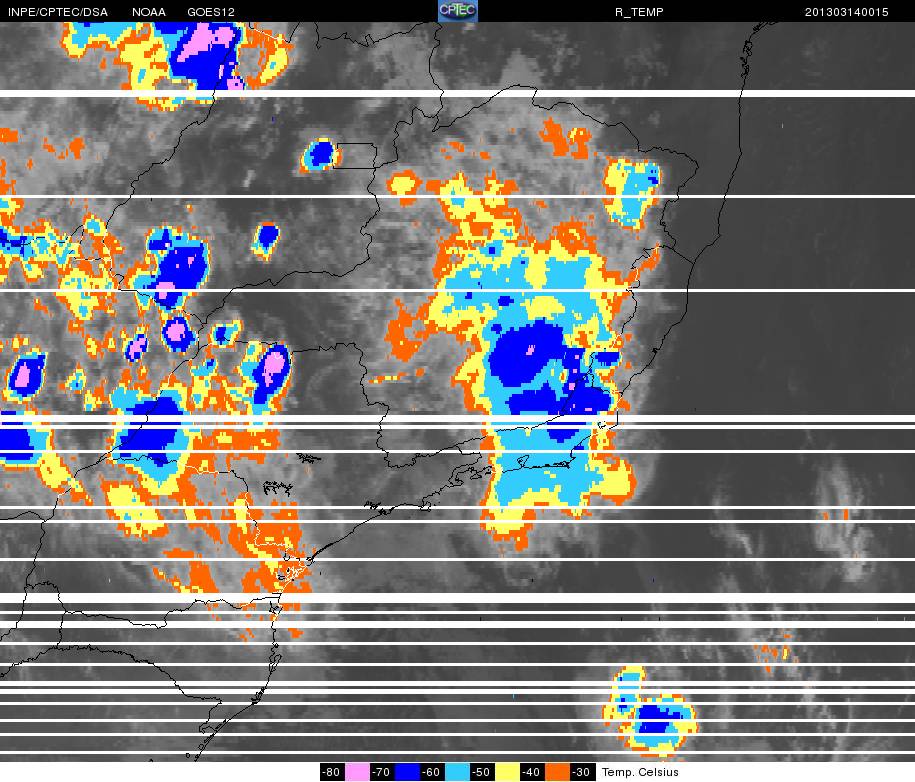915x782 pixels.
Task: Click the light blue legend color swatch
Action: (457, 772)
